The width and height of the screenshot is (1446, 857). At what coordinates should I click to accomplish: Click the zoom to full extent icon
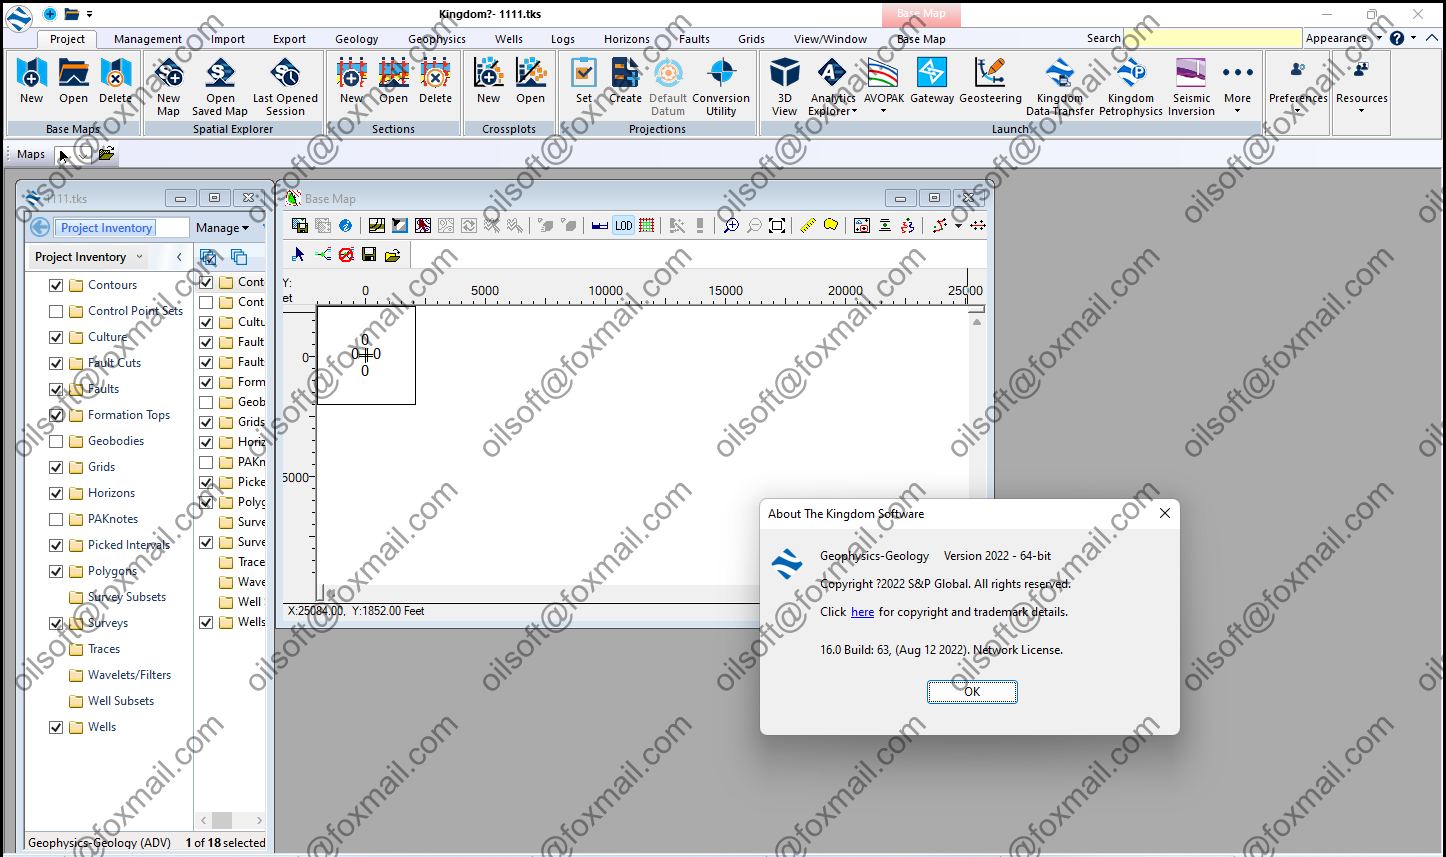coord(777,226)
